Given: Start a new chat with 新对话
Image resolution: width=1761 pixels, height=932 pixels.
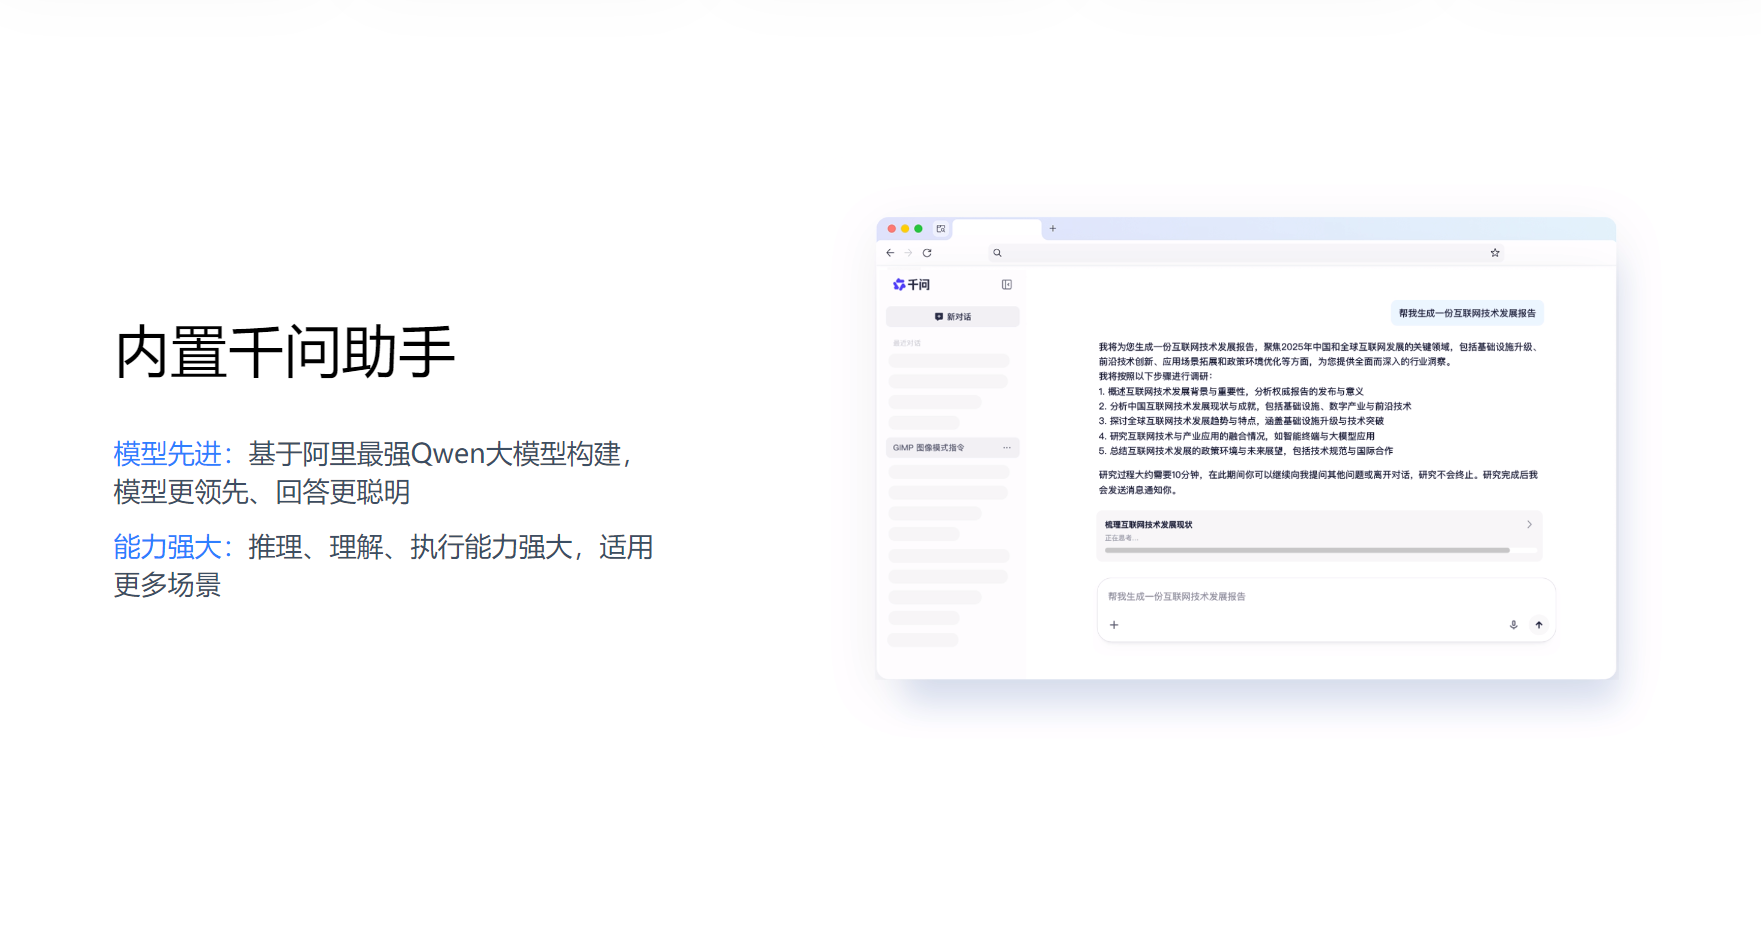Looking at the screenshot, I should tap(952, 317).
